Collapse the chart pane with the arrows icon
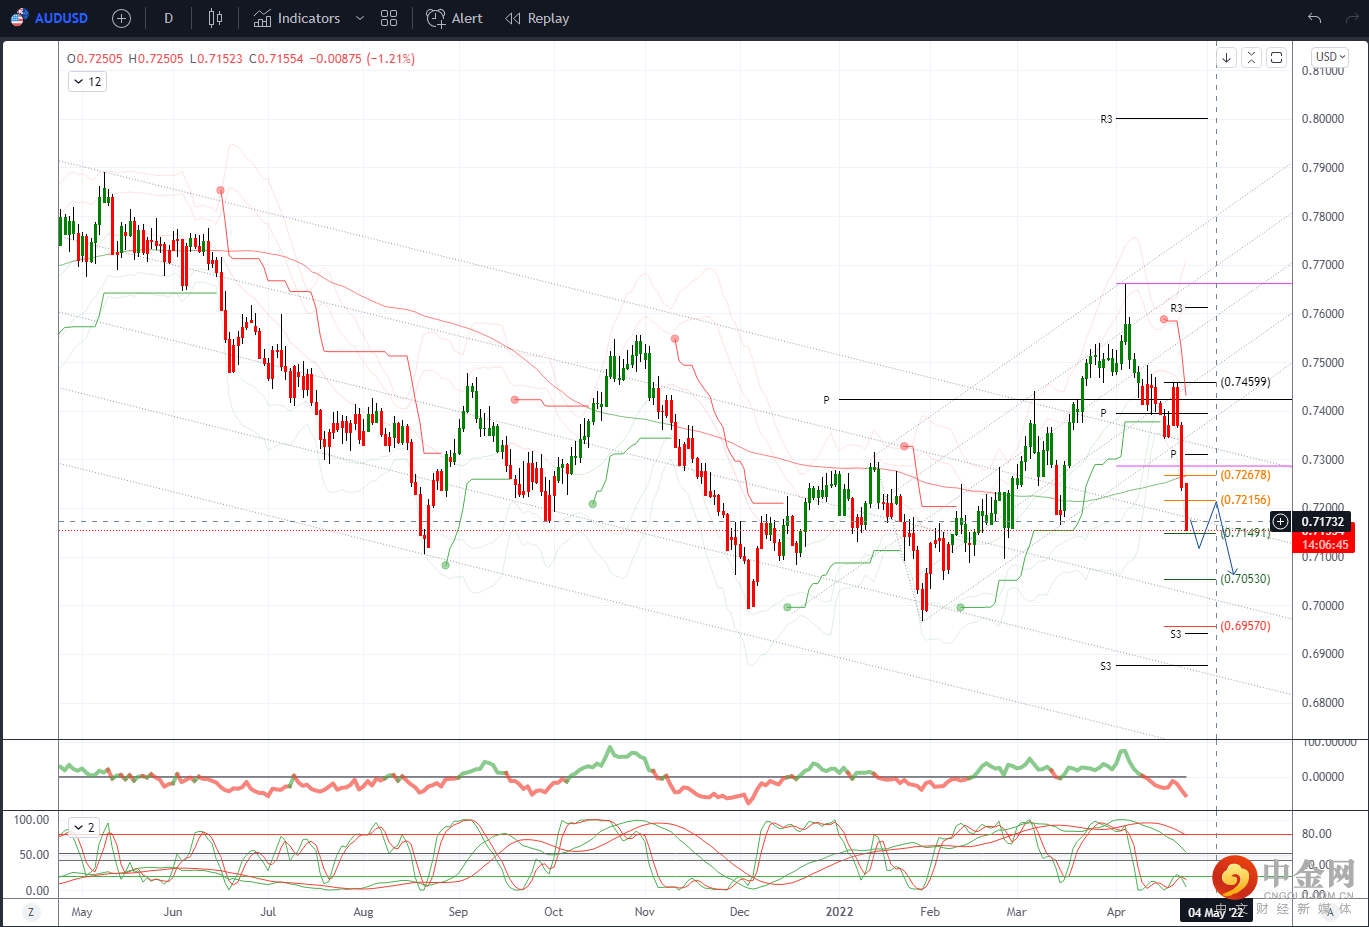Image resolution: width=1369 pixels, height=927 pixels. pos(1251,58)
